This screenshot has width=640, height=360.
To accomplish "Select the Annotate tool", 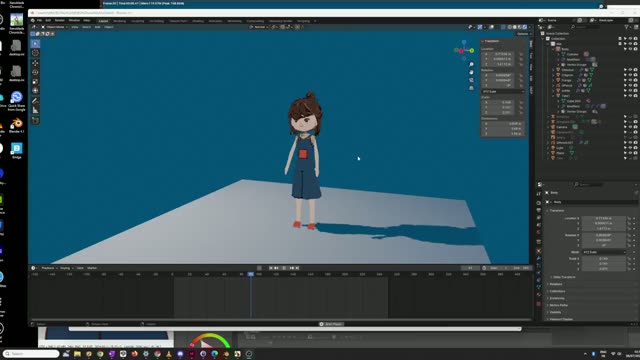I will click(36, 101).
